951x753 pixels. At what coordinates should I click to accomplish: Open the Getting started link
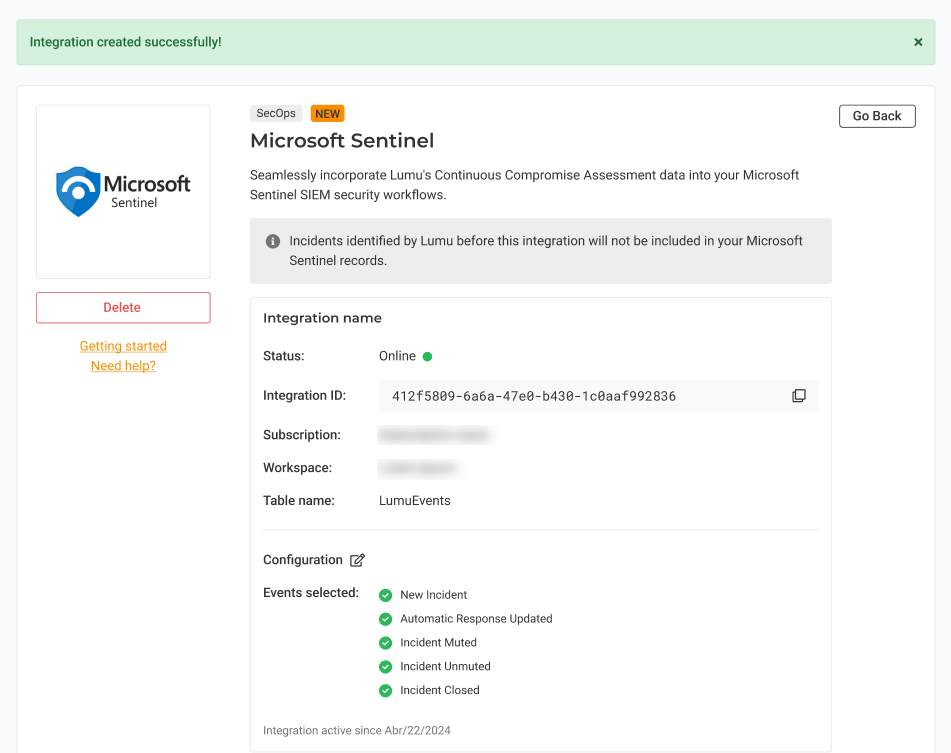123,346
